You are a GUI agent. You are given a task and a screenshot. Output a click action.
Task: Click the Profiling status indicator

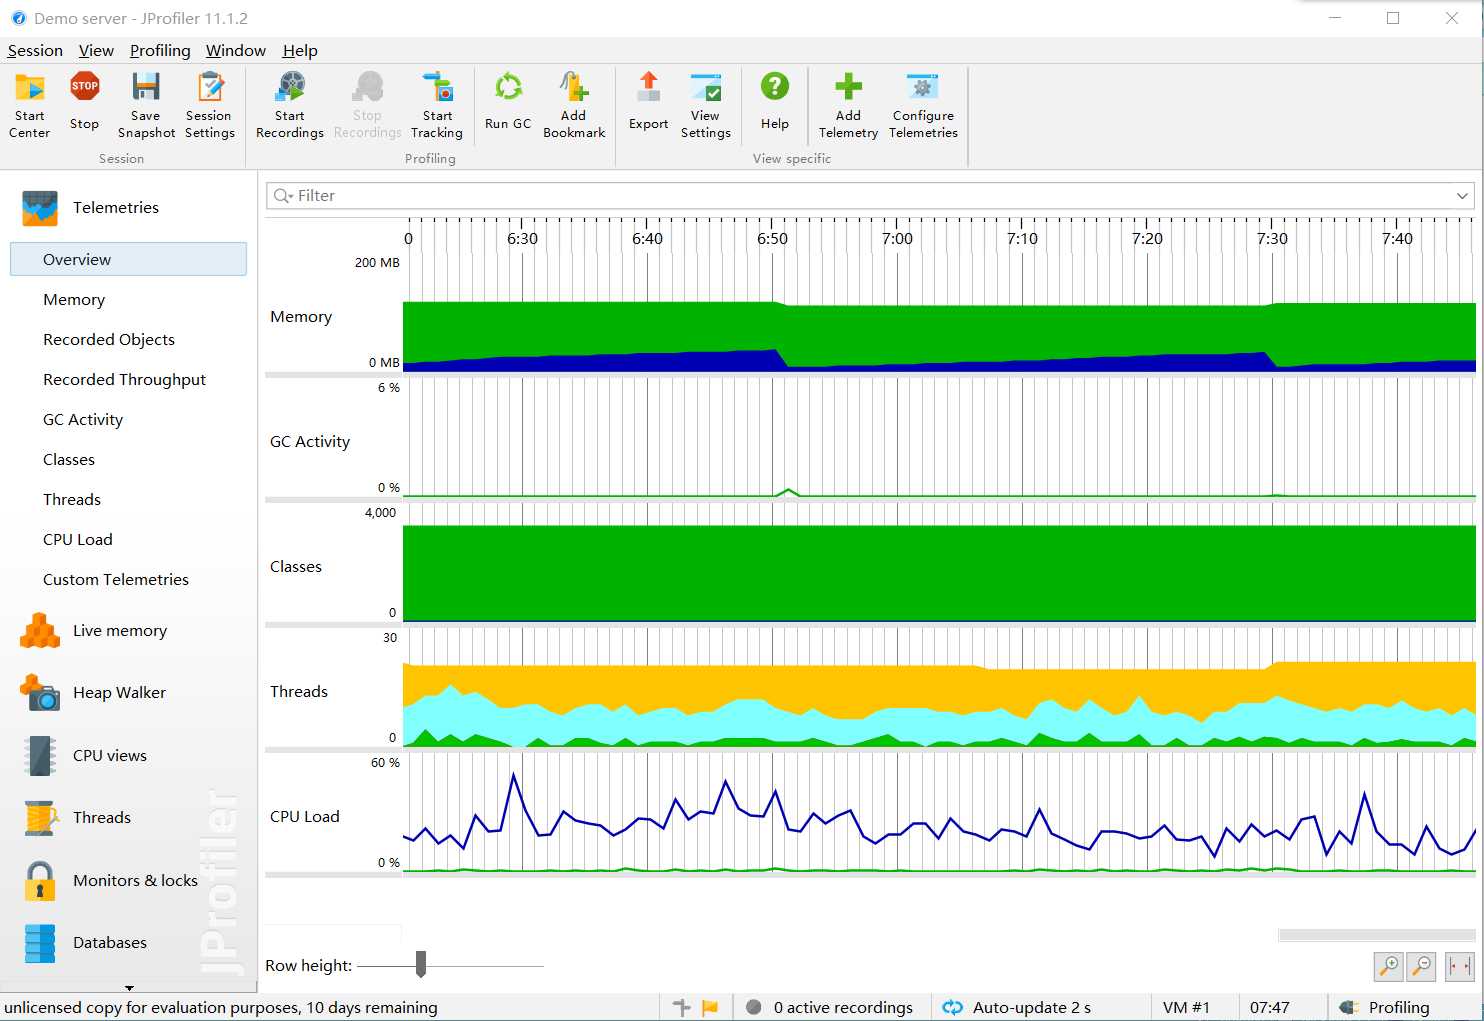coord(1386,1008)
